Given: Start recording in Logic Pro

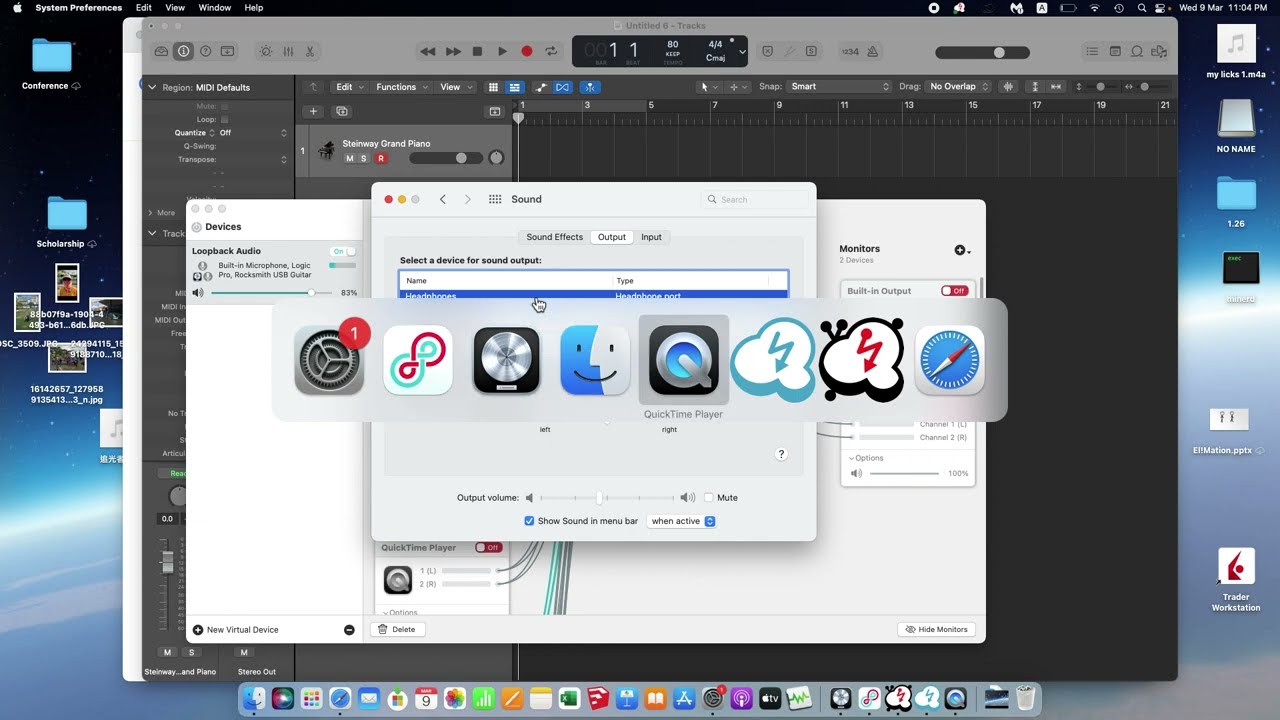Looking at the screenshot, I should click(x=527, y=51).
